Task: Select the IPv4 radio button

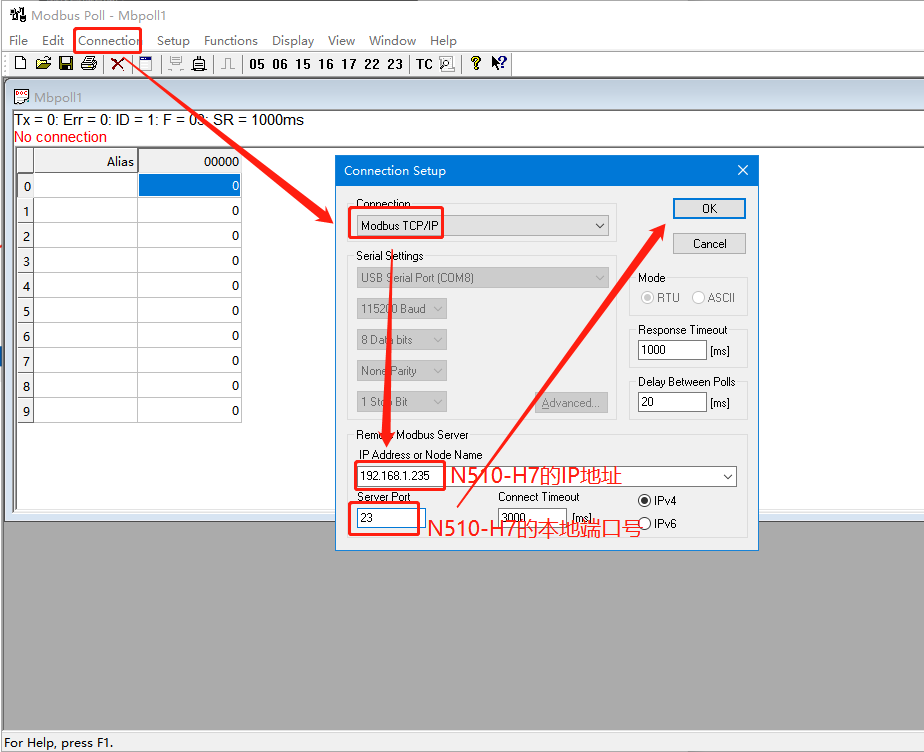Action: coord(644,500)
